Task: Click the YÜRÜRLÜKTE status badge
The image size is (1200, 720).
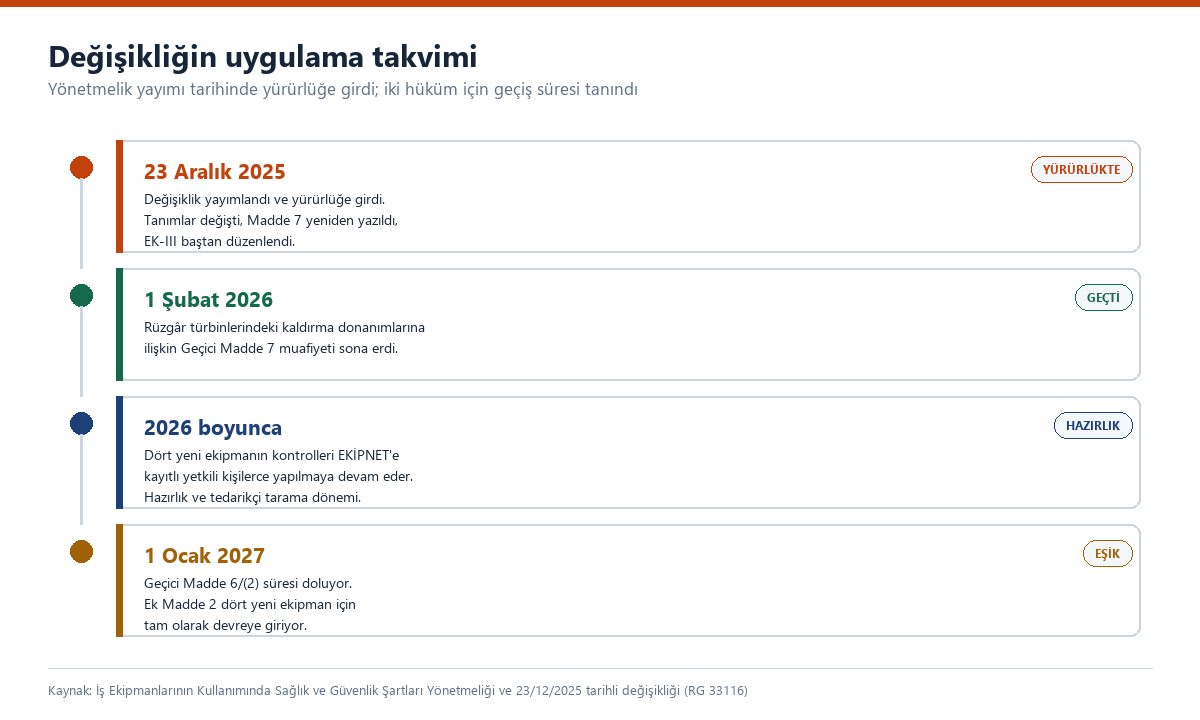Action: (1081, 170)
